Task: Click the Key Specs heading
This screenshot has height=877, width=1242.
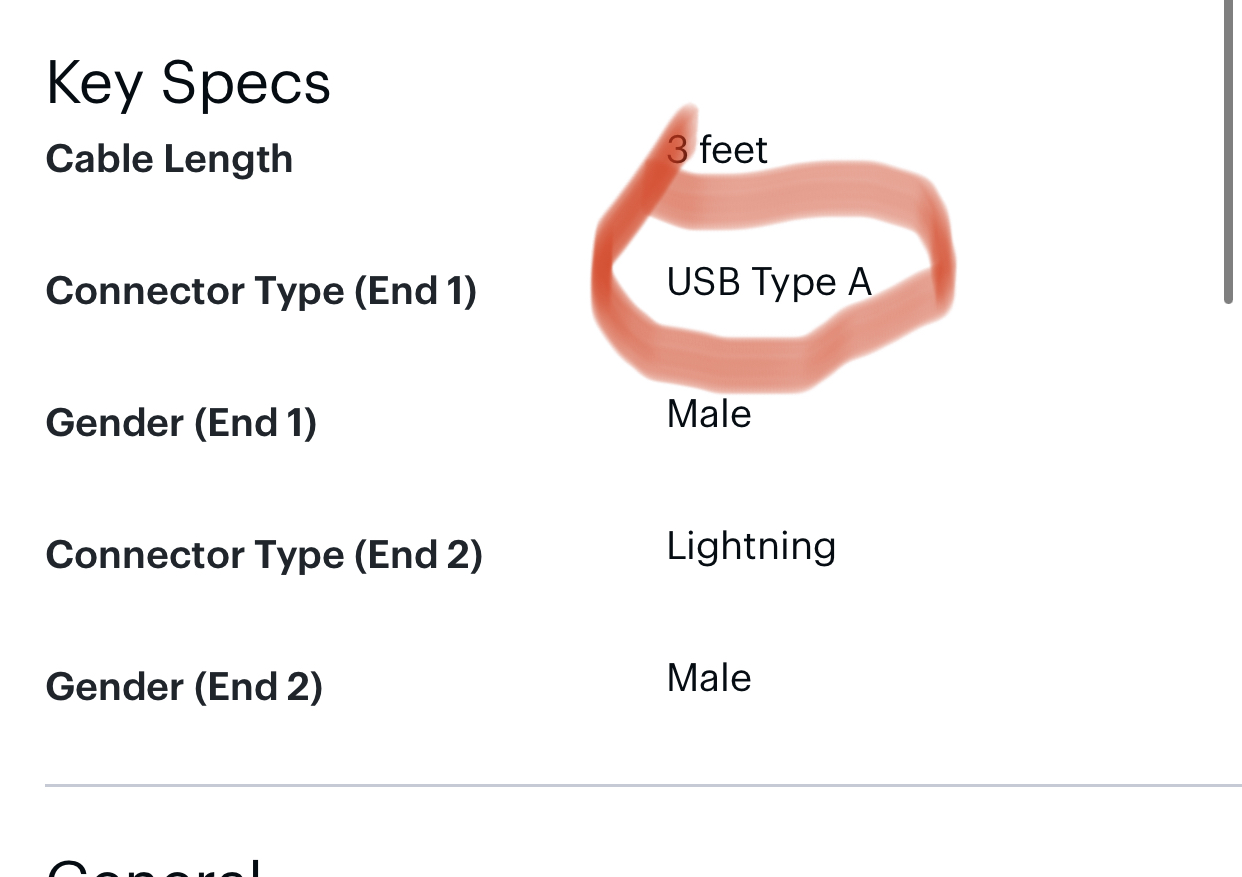Action: coord(188,83)
